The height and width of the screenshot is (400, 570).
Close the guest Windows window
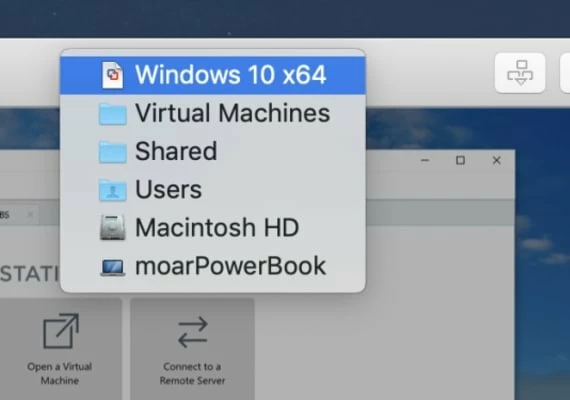pyautogui.click(x=496, y=160)
